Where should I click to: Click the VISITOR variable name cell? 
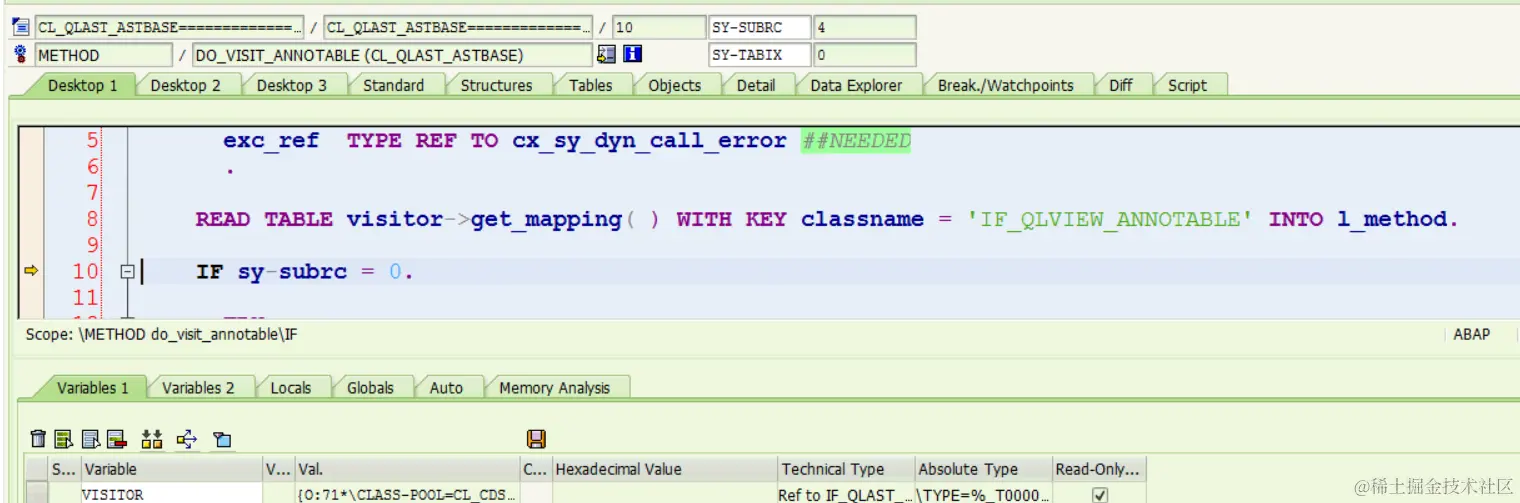(172, 494)
